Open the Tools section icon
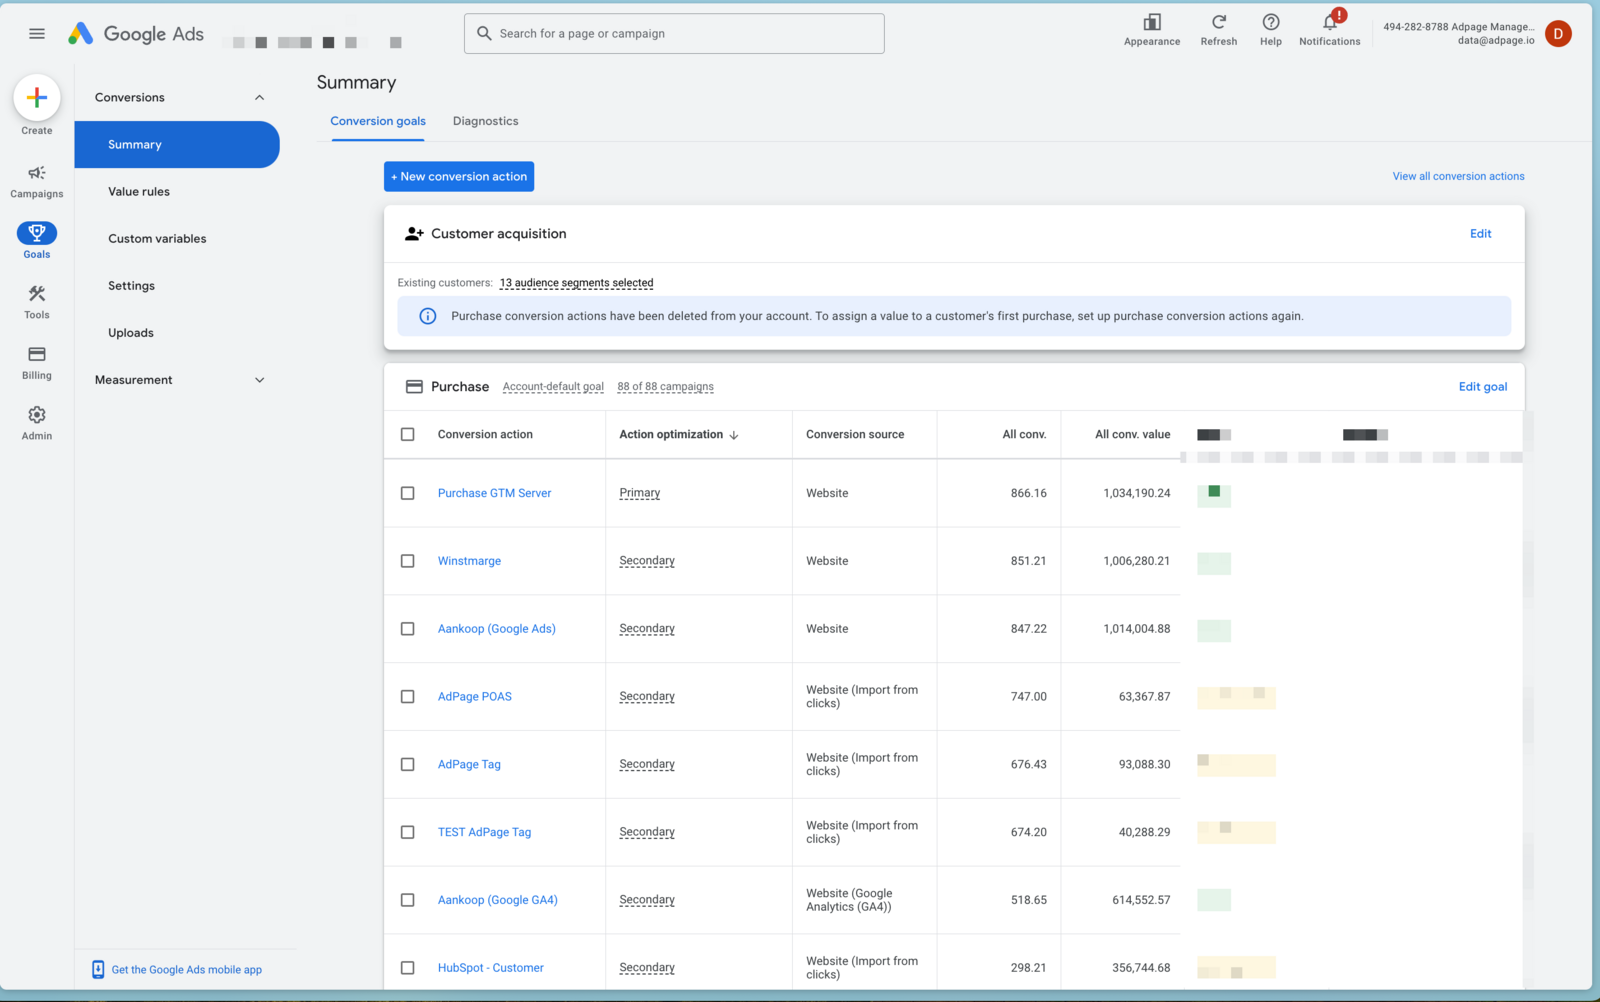Image resolution: width=1600 pixels, height=1002 pixels. 37,294
